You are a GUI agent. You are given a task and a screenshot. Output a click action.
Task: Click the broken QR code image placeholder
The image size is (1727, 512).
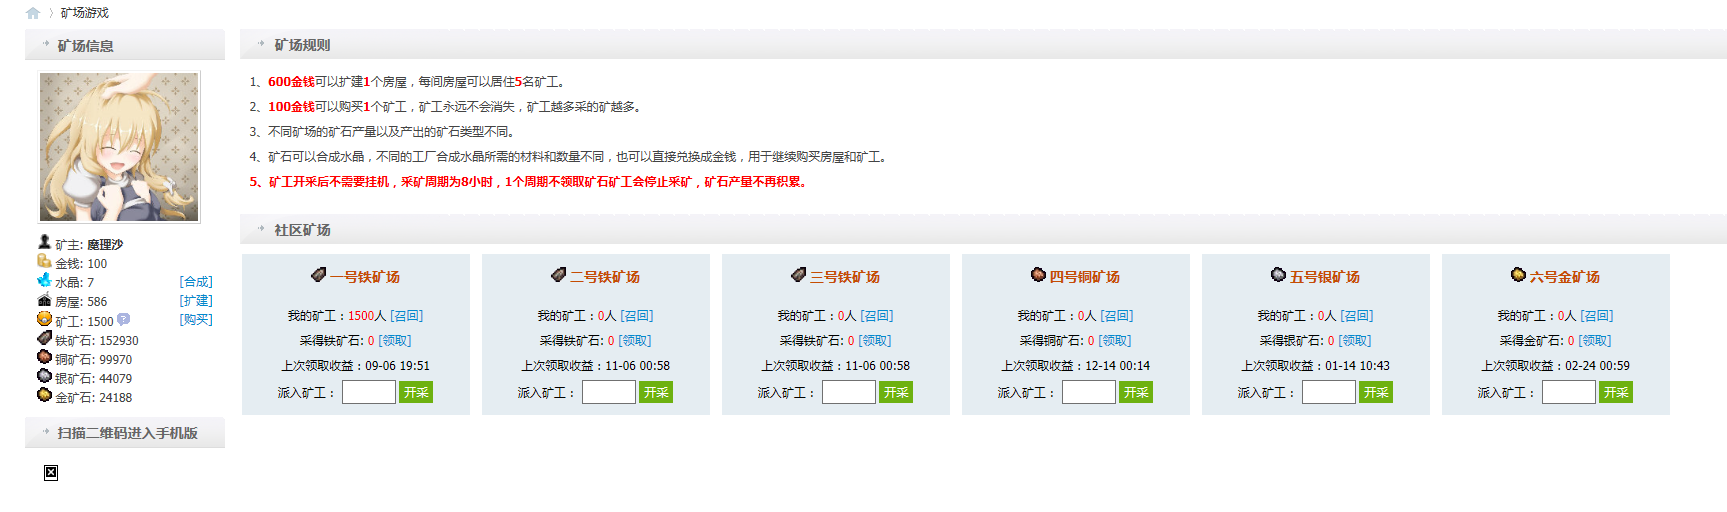click(x=51, y=473)
